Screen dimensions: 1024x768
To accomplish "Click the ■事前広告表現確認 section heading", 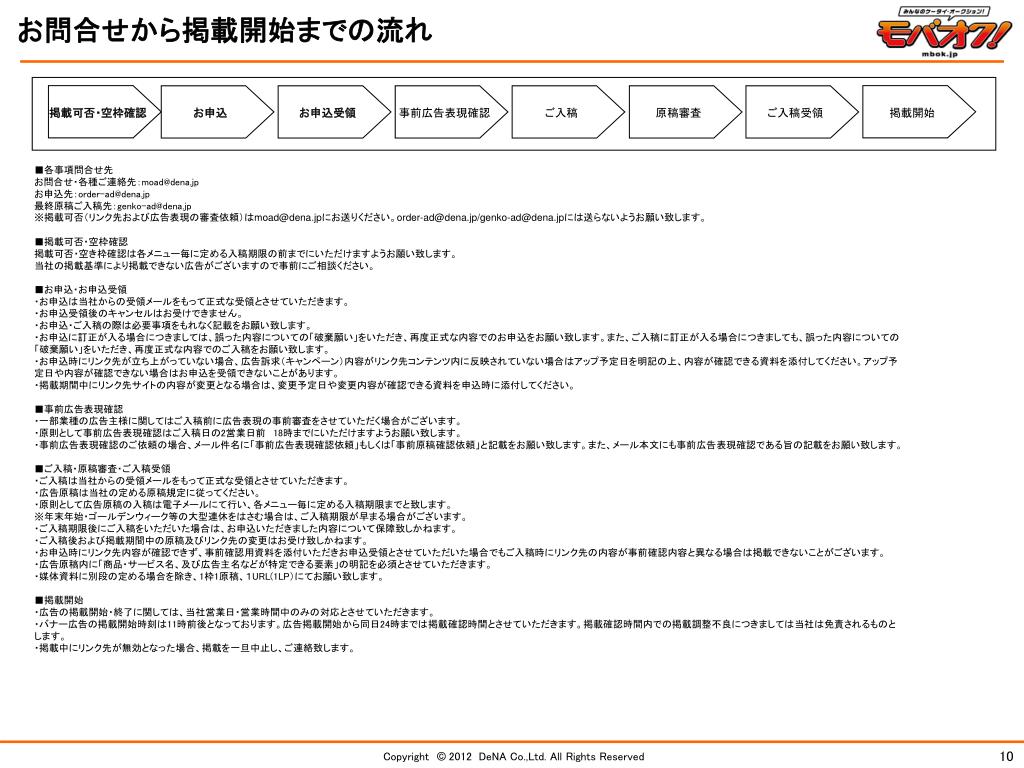I will click(x=79, y=409).
